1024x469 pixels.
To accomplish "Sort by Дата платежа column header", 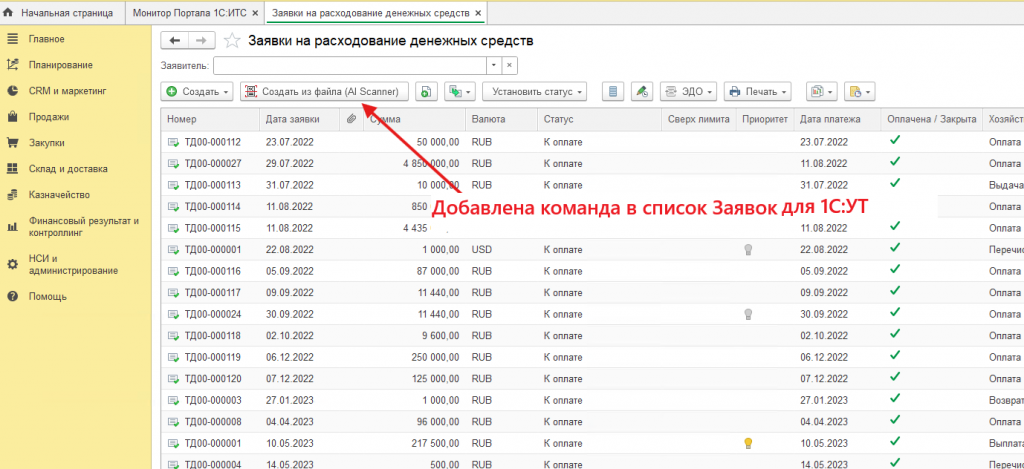I will [x=836, y=119].
